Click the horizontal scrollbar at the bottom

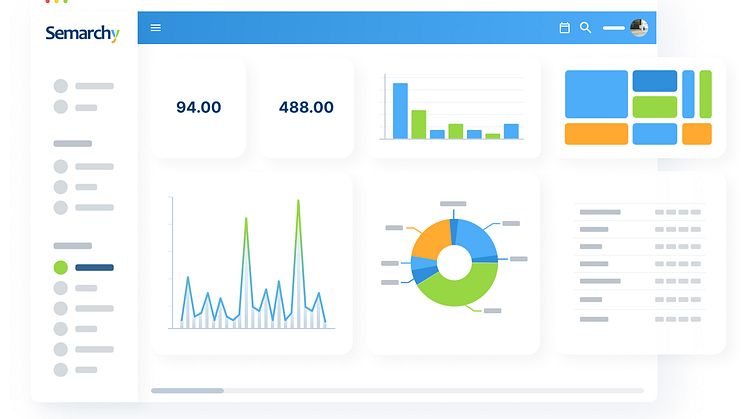click(x=188, y=390)
